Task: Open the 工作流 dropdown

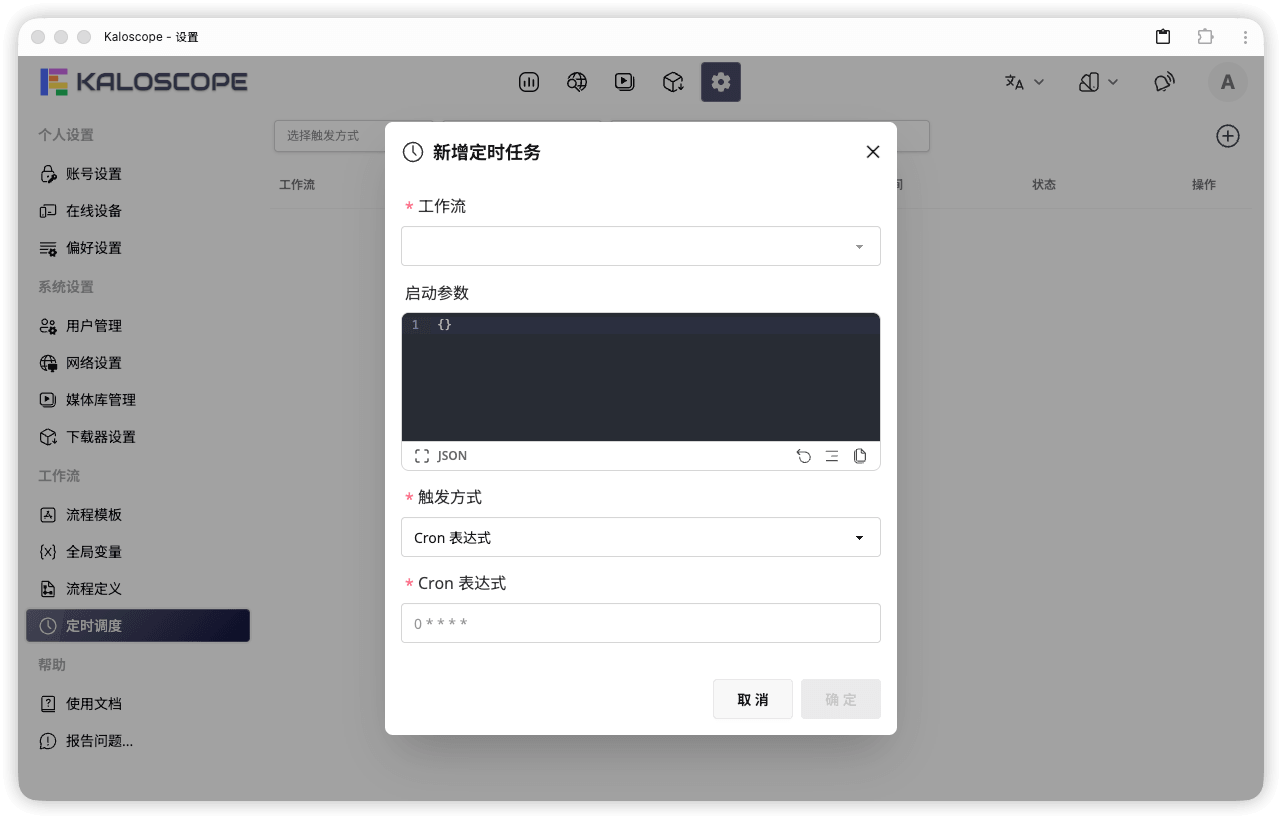Action: click(641, 246)
